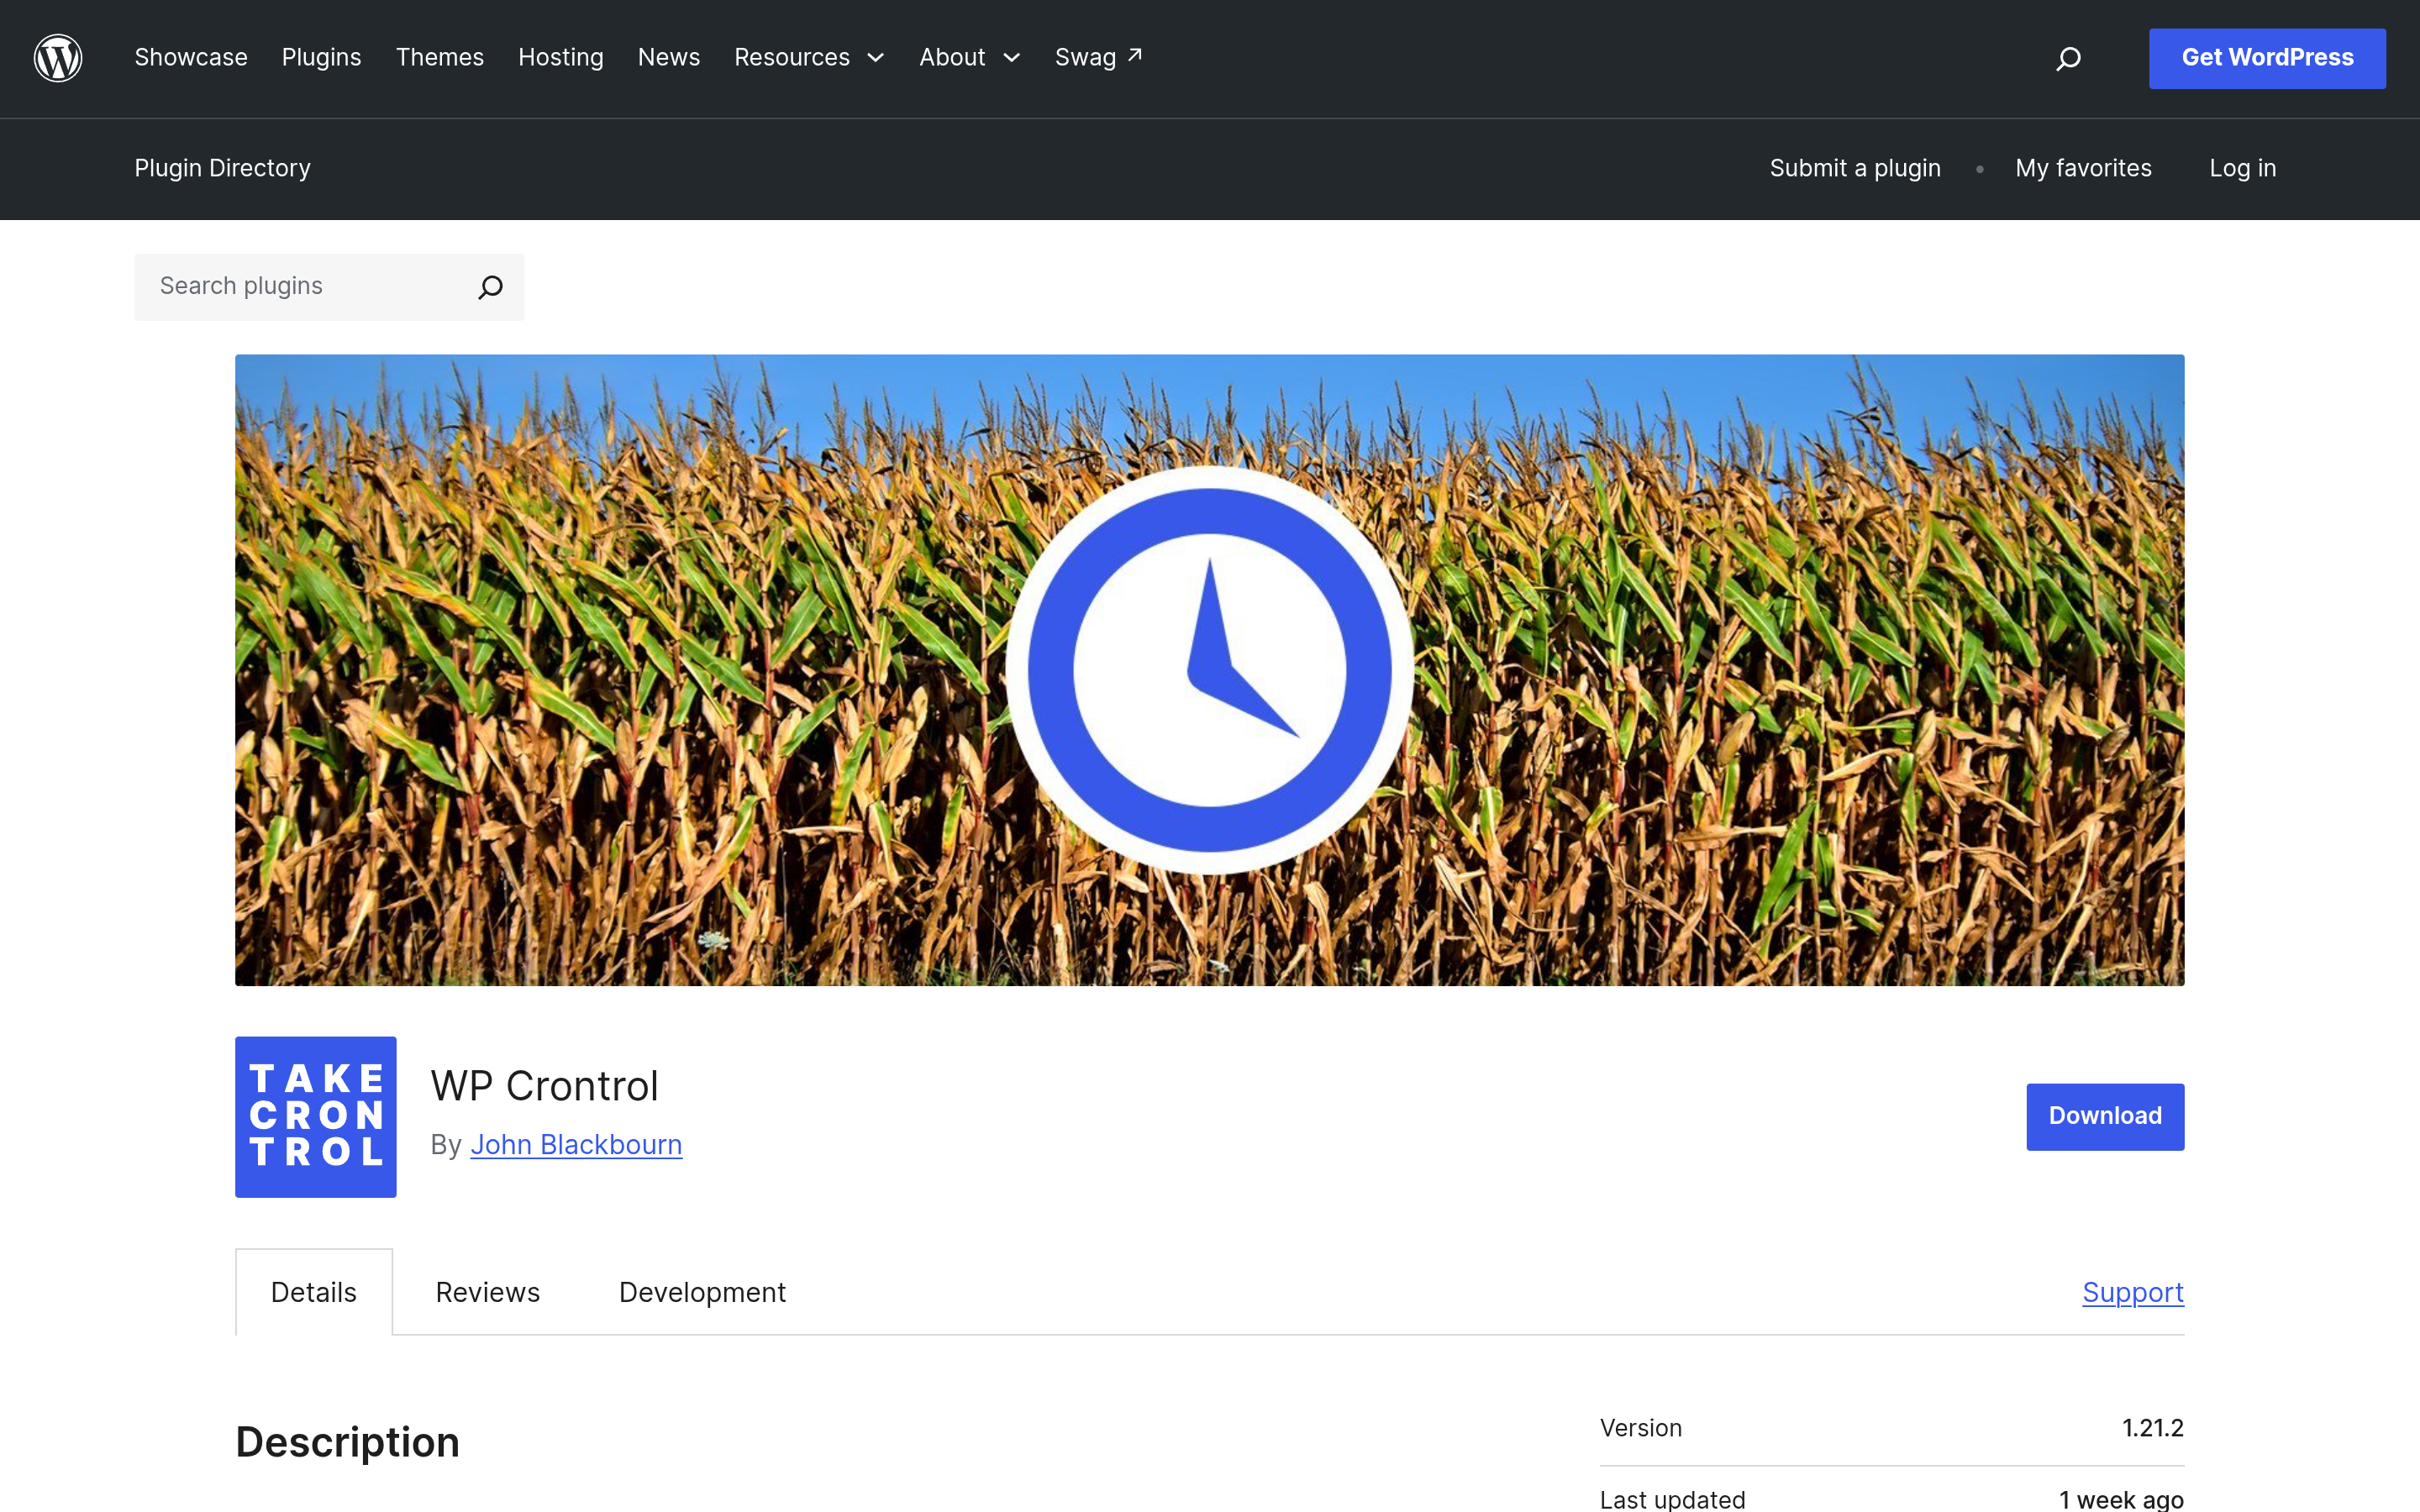Click the Get WordPress button

2267,58
